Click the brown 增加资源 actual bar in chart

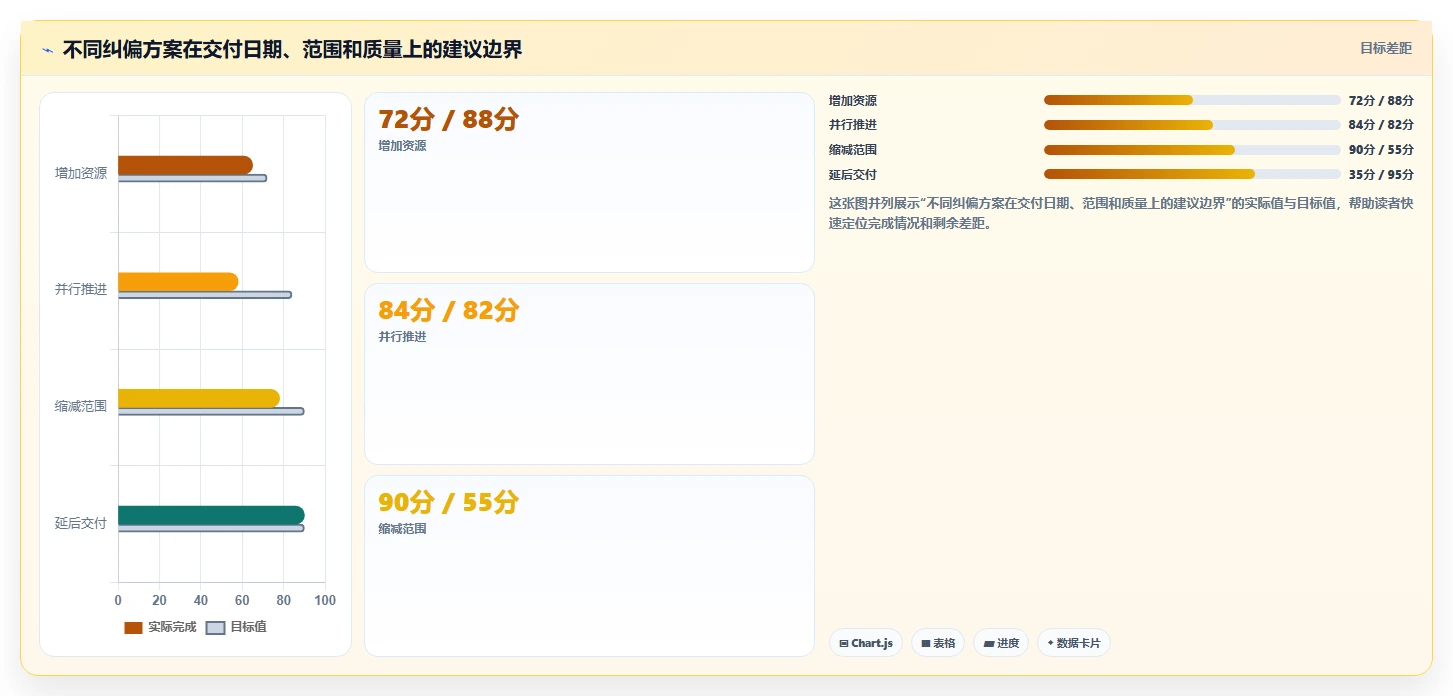pos(185,165)
